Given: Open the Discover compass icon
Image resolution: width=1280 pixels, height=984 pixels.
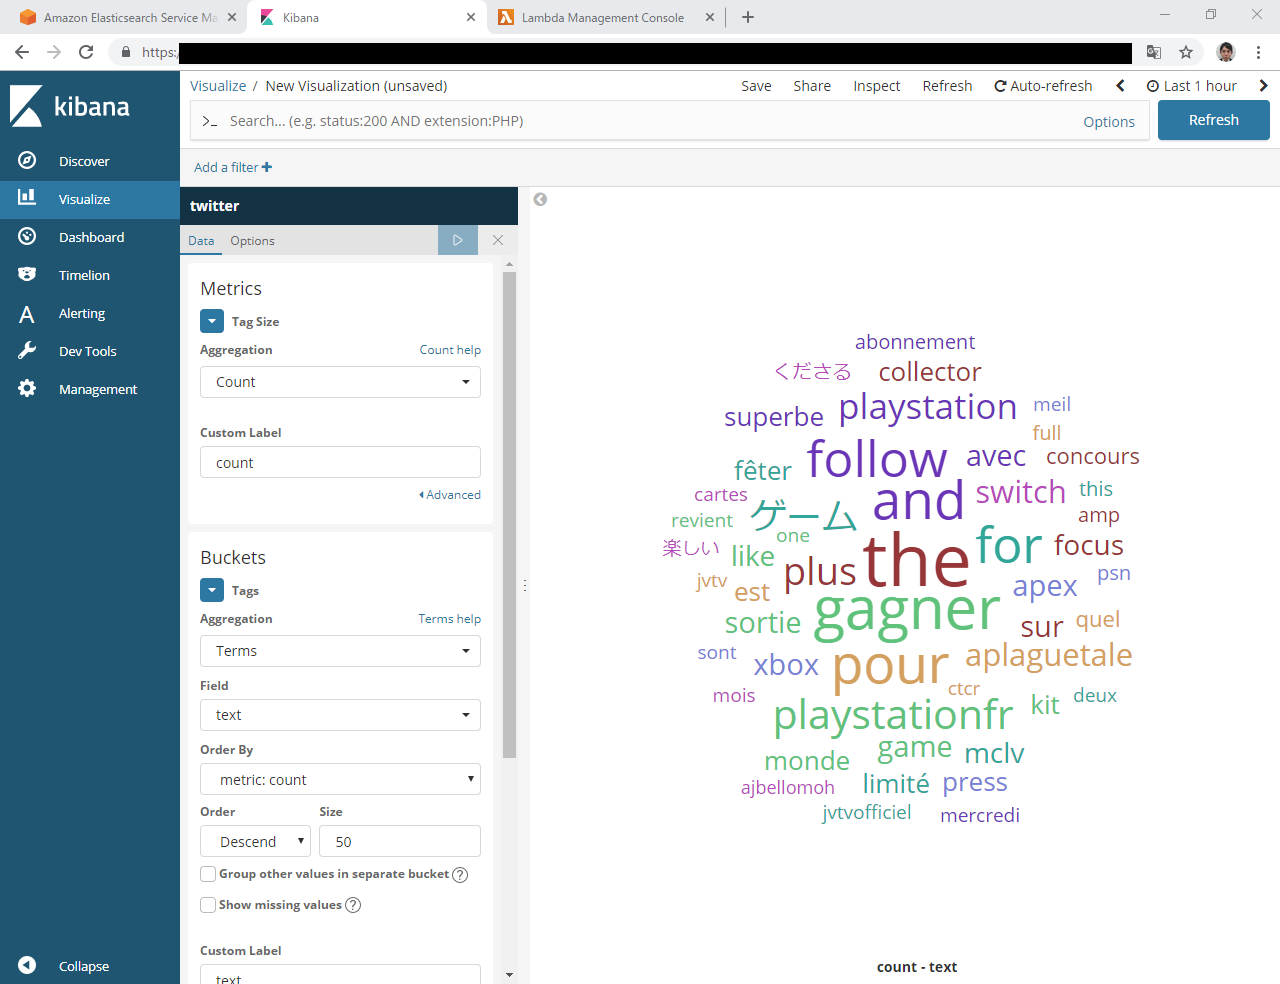Looking at the screenshot, I should tap(27, 161).
